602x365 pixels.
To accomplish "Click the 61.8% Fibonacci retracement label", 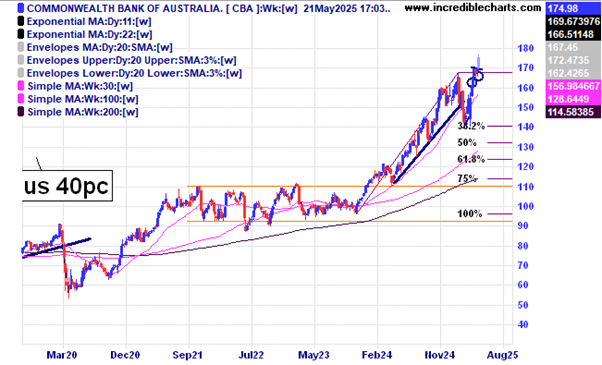I will 471,159.
